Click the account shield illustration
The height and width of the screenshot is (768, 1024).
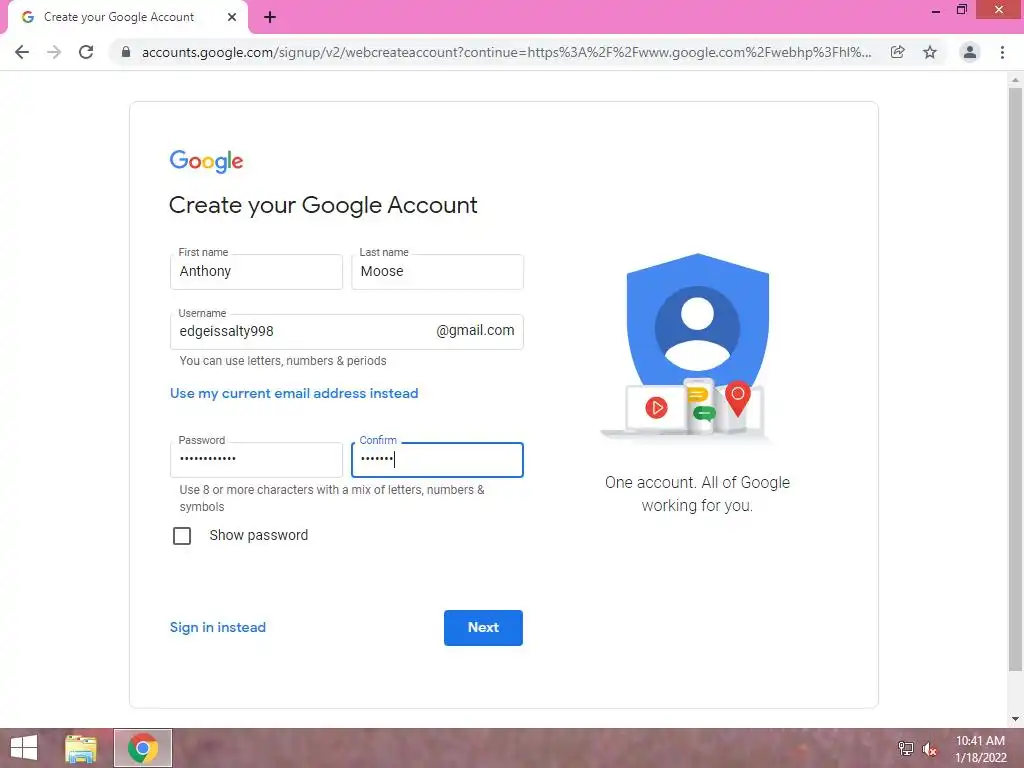click(686, 346)
